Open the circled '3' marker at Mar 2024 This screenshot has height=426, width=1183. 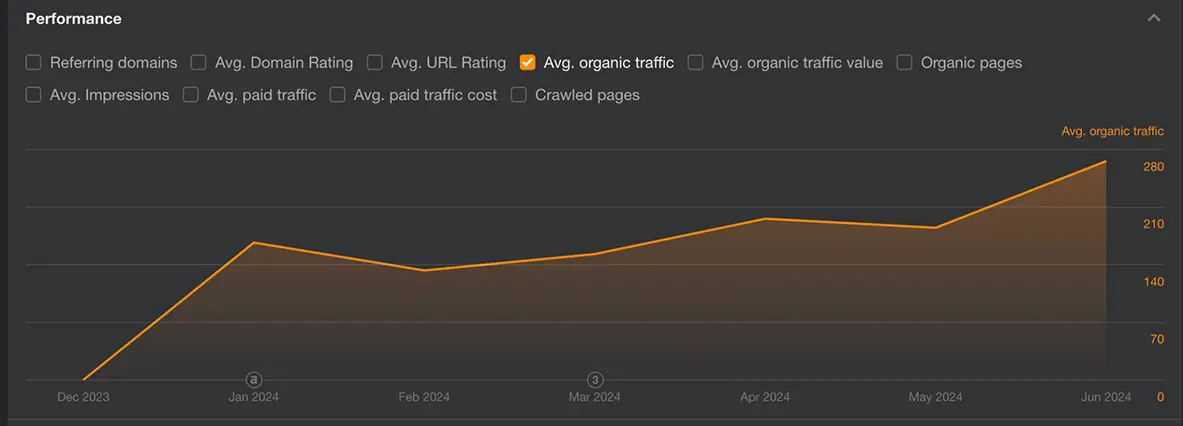pos(595,379)
